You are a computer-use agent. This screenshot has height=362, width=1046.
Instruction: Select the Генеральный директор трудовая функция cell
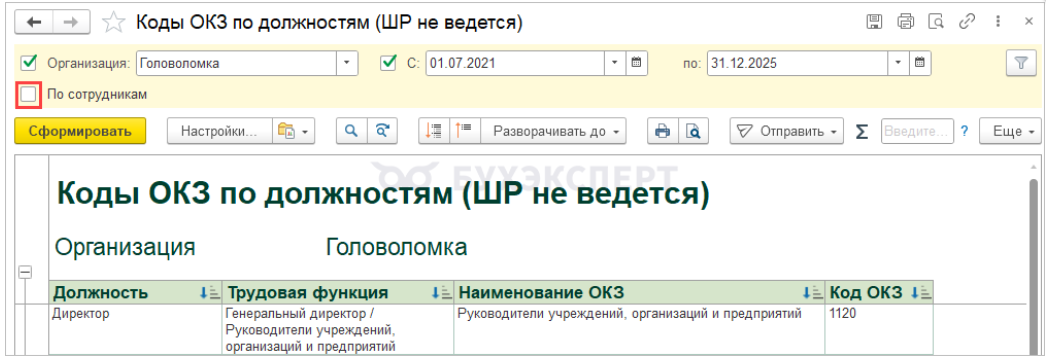click(338, 329)
